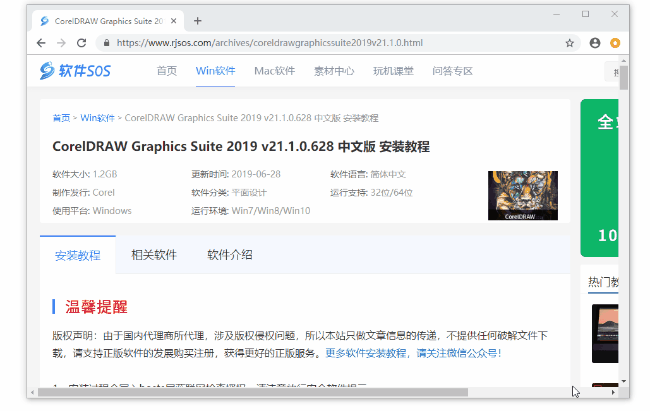Switch to 相关软件 tab
650x411 pixels.
154,255
